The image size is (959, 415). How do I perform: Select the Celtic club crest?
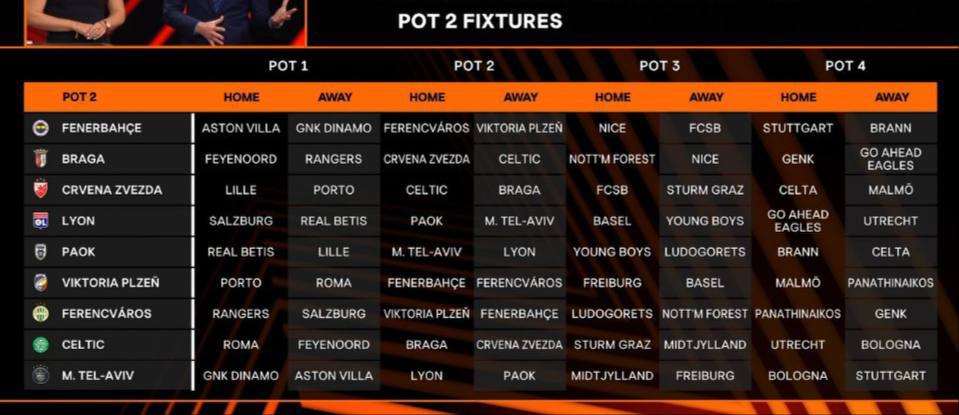point(41,345)
